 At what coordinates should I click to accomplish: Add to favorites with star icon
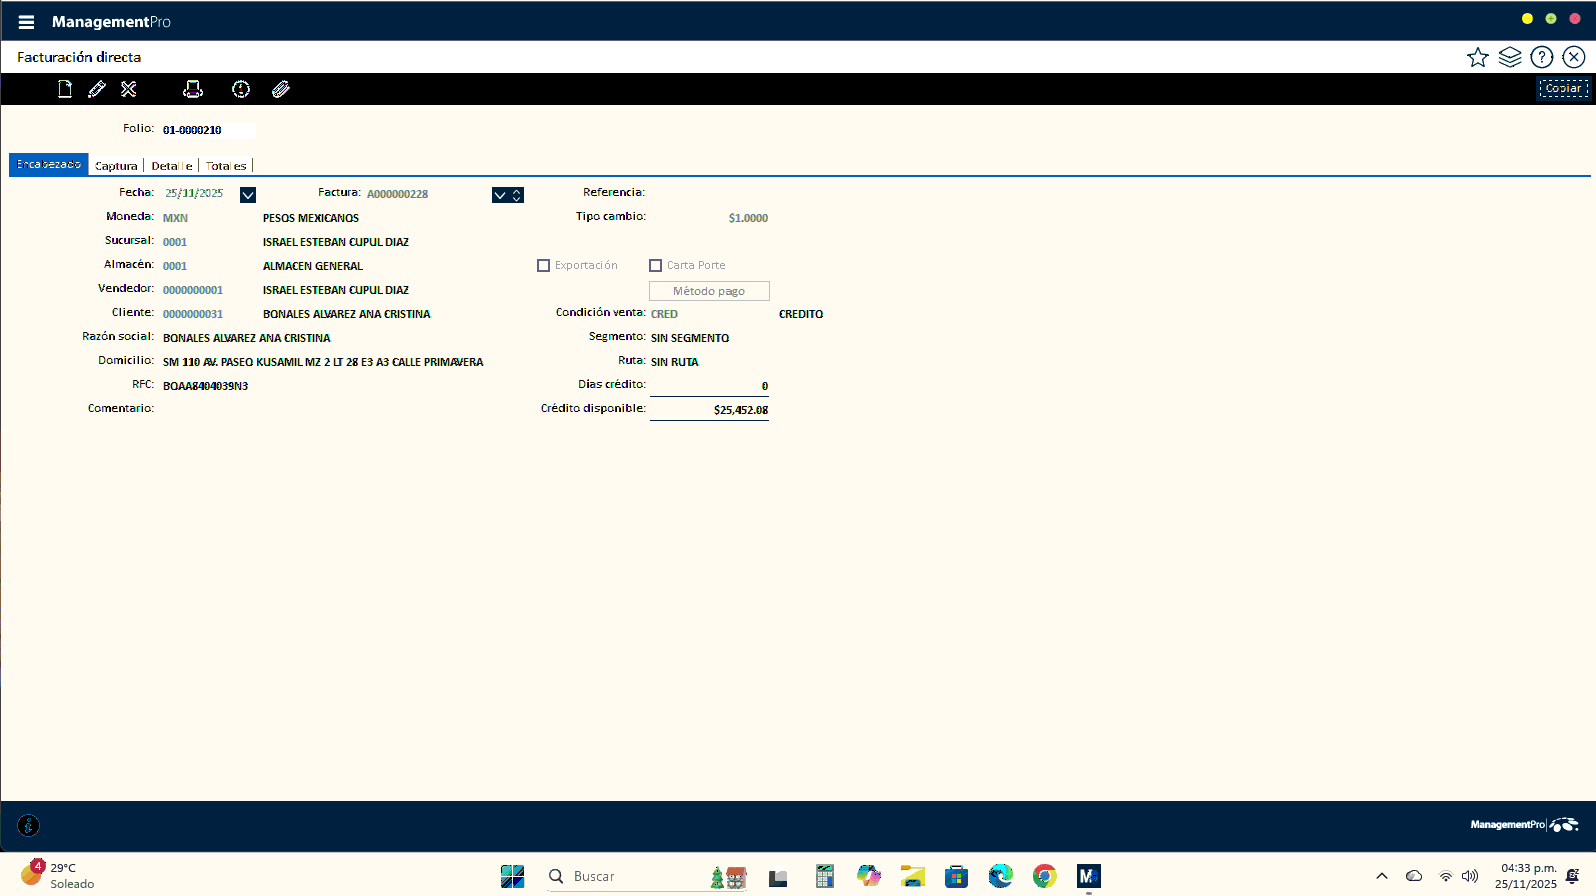point(1477,57)
